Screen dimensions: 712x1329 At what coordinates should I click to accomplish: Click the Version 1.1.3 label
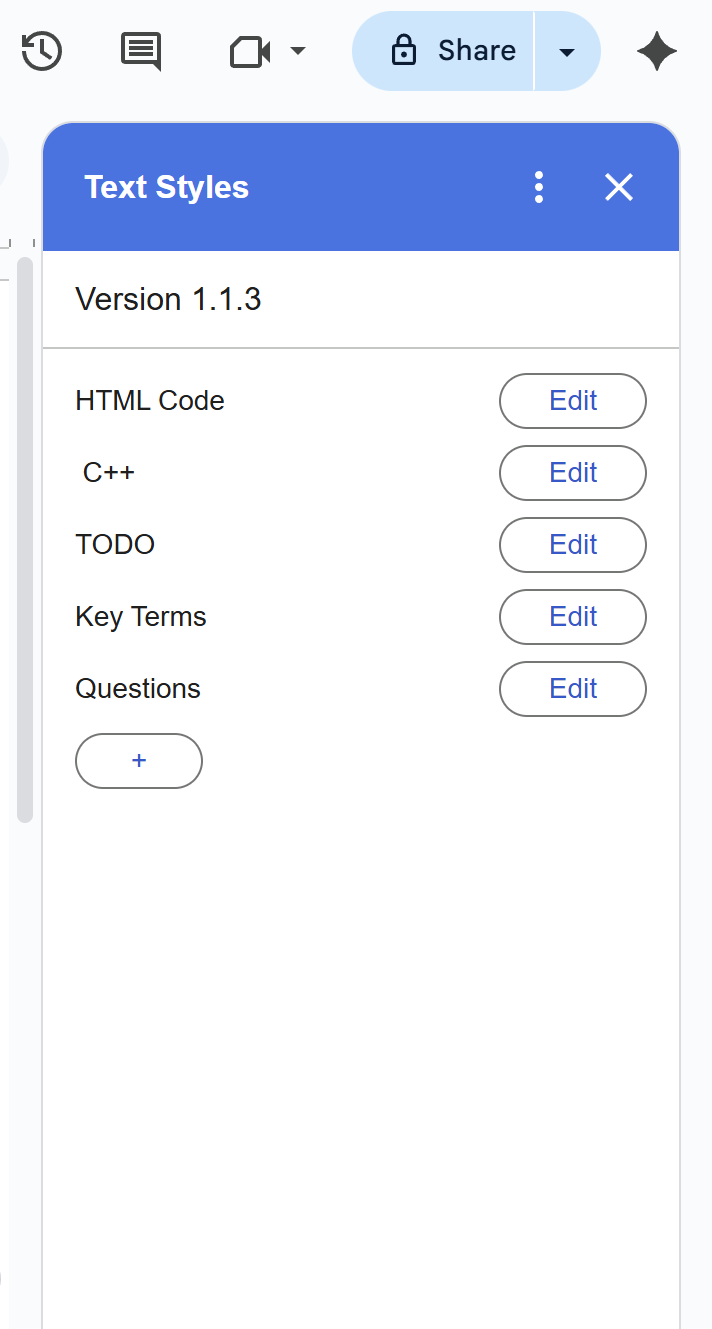click(x=168, y=299)
